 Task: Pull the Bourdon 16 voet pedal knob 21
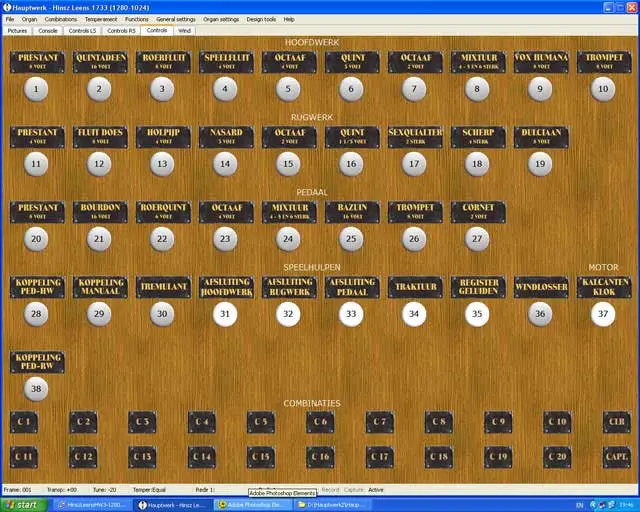point(99,238)
